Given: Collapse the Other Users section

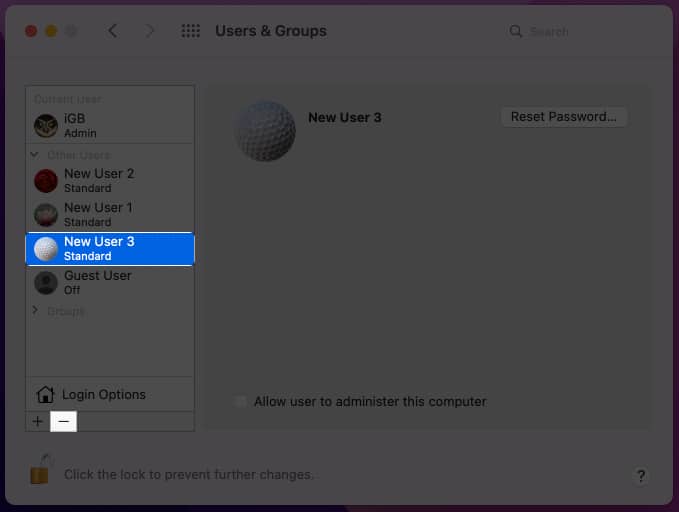Looking at the screenshot, I should click(x=35, y=155).
